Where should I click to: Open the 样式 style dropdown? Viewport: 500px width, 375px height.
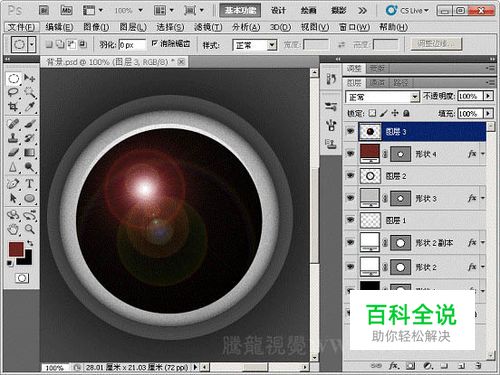255,45
